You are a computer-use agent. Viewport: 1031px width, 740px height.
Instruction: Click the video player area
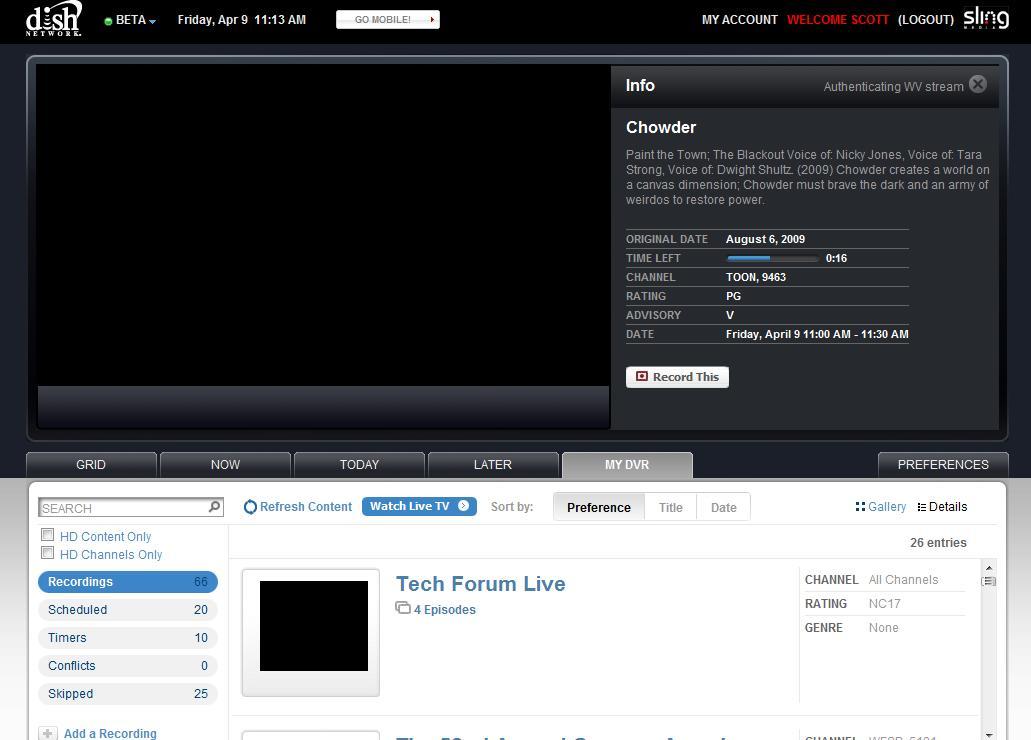[323, 225]
